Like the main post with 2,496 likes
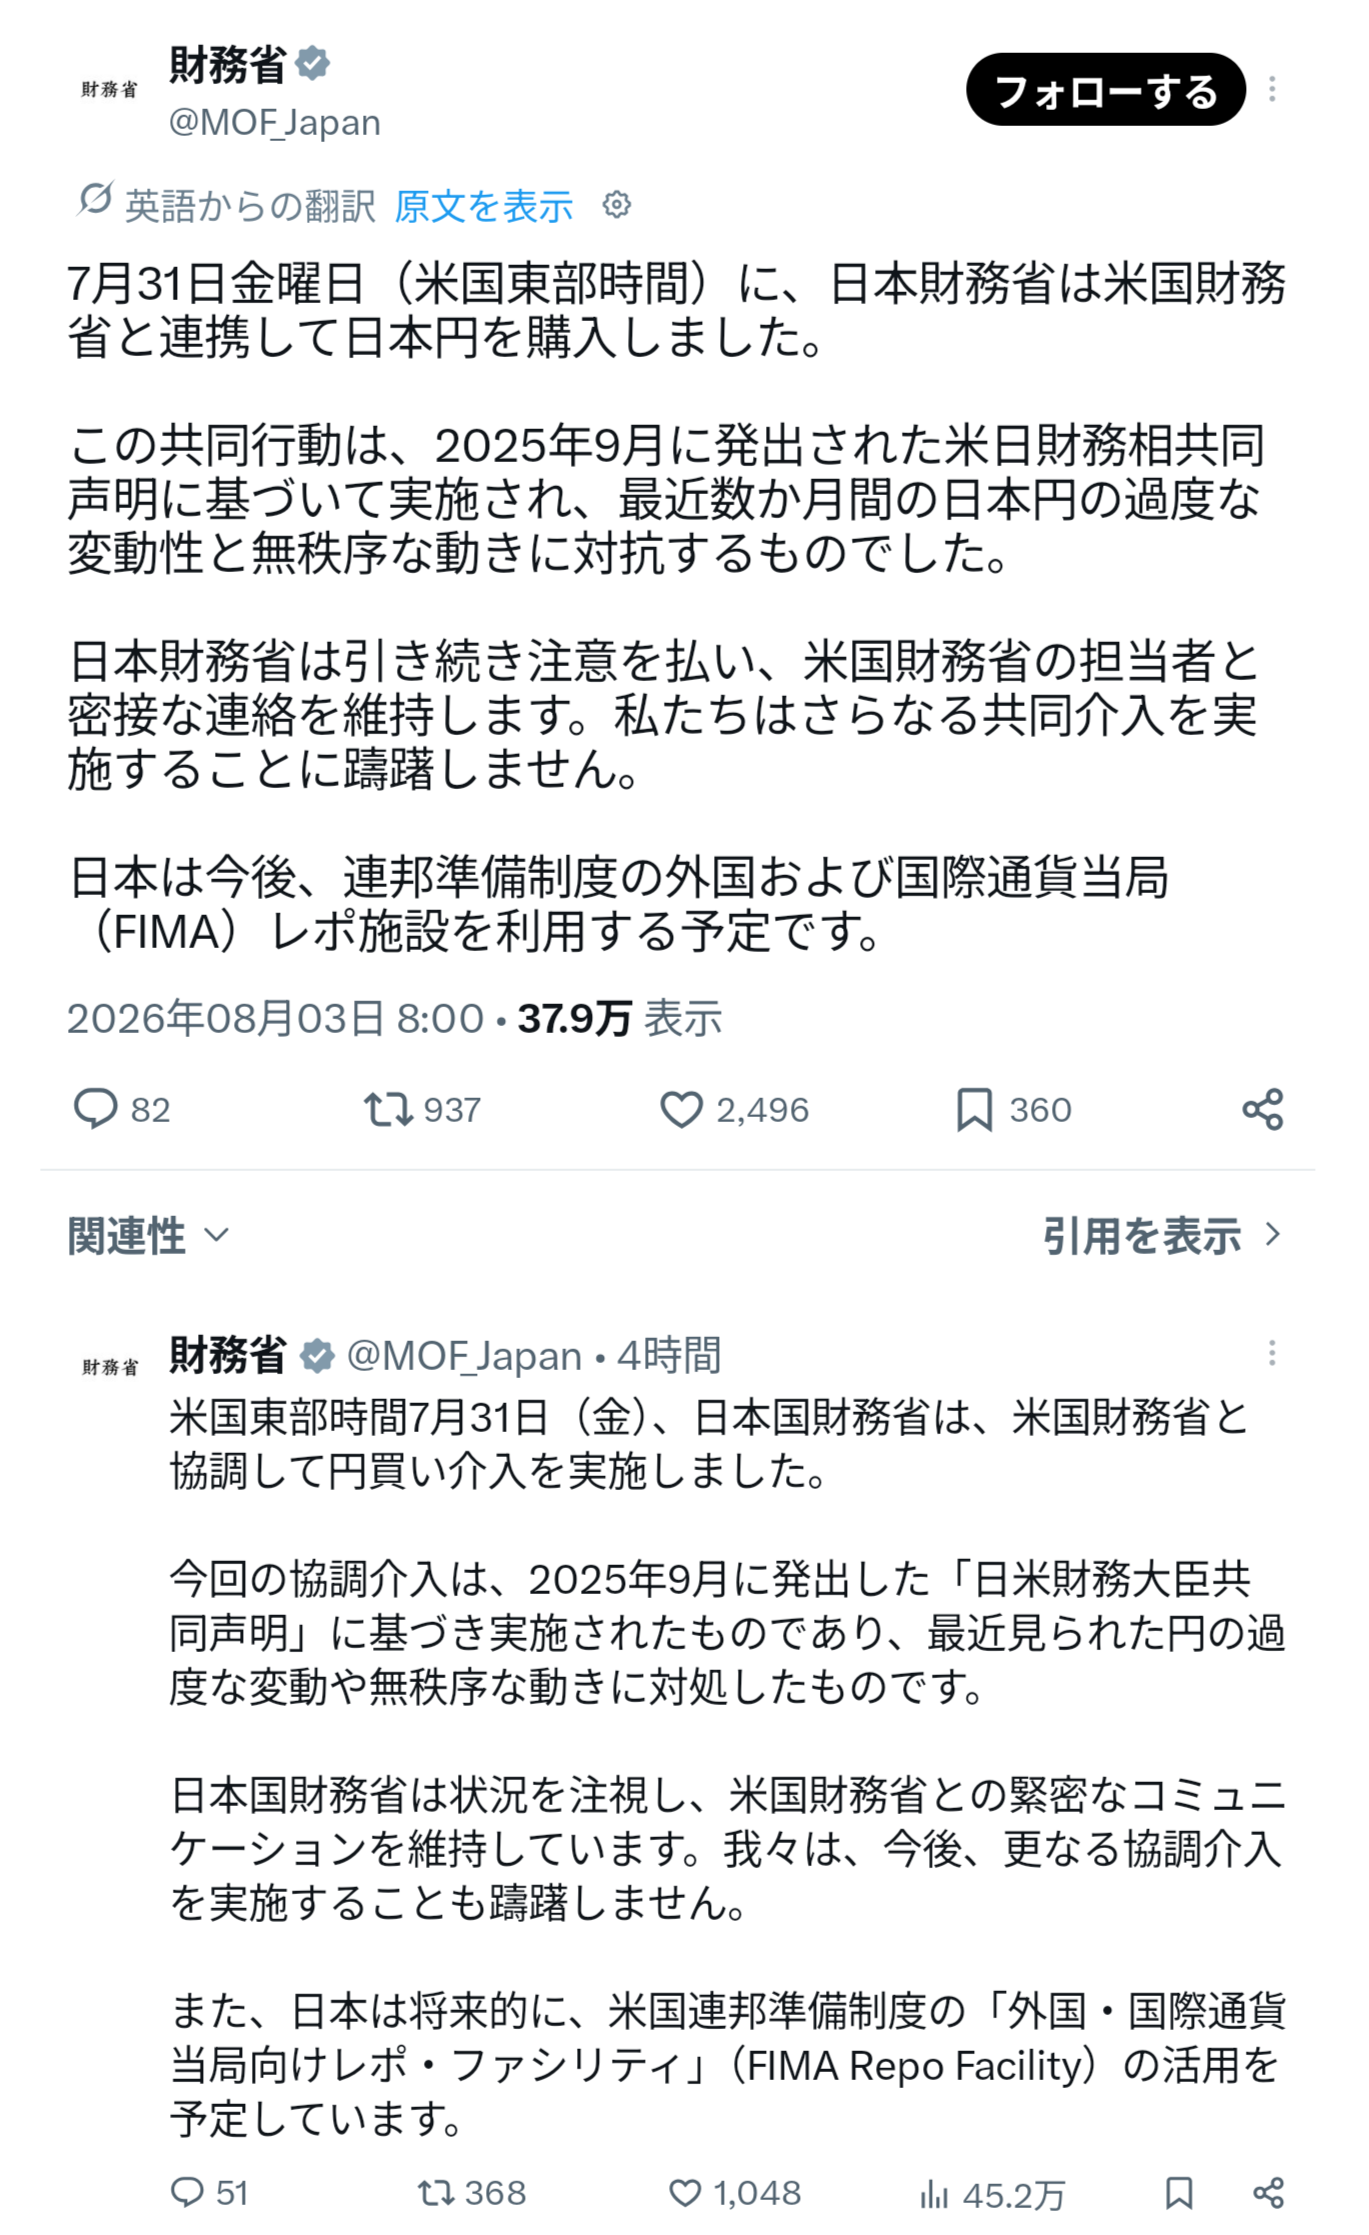The height and width of the screenshot is (2235, 1369). pyautogui.click(x=681, y=1109)
